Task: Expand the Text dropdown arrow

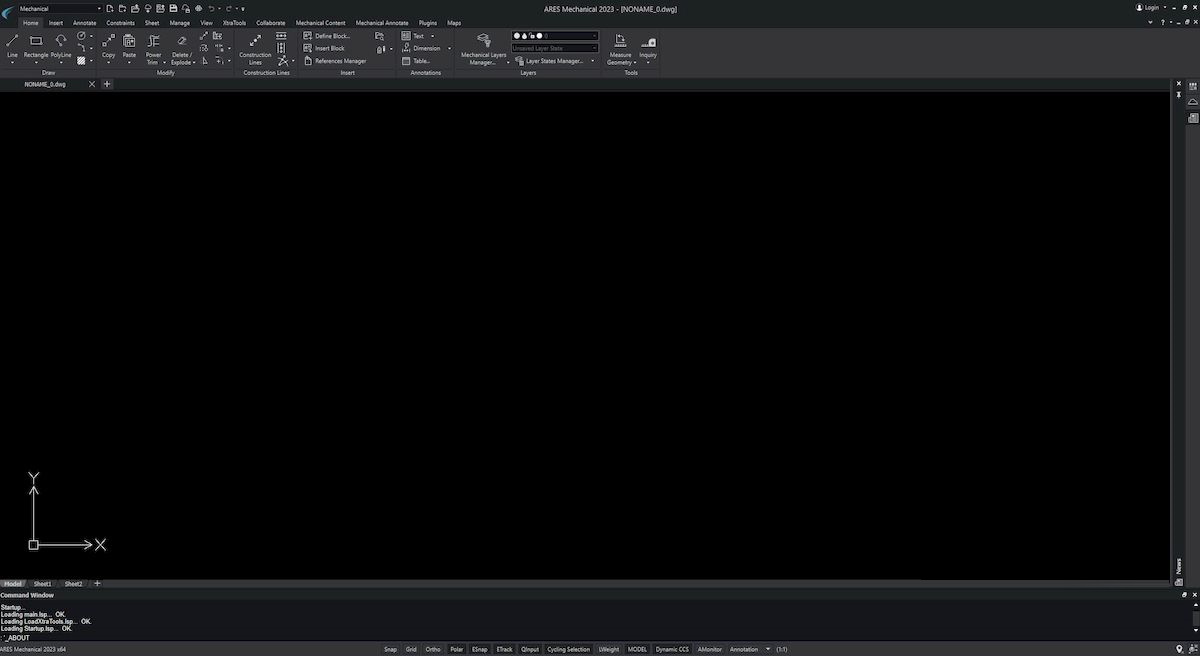Action: (x=432, y=36)
